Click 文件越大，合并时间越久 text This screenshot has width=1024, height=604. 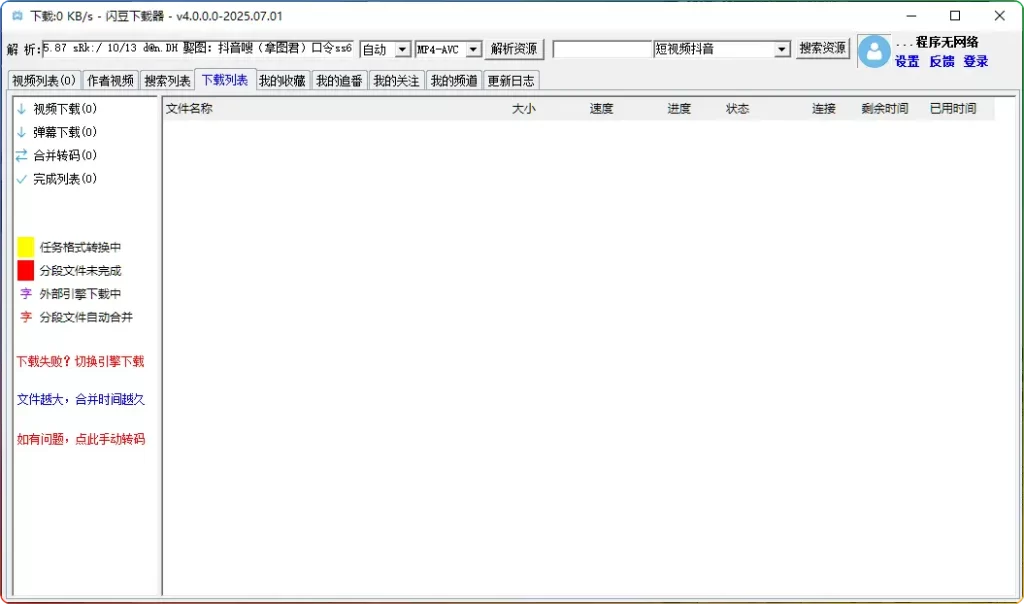click(x=81, y=400)
